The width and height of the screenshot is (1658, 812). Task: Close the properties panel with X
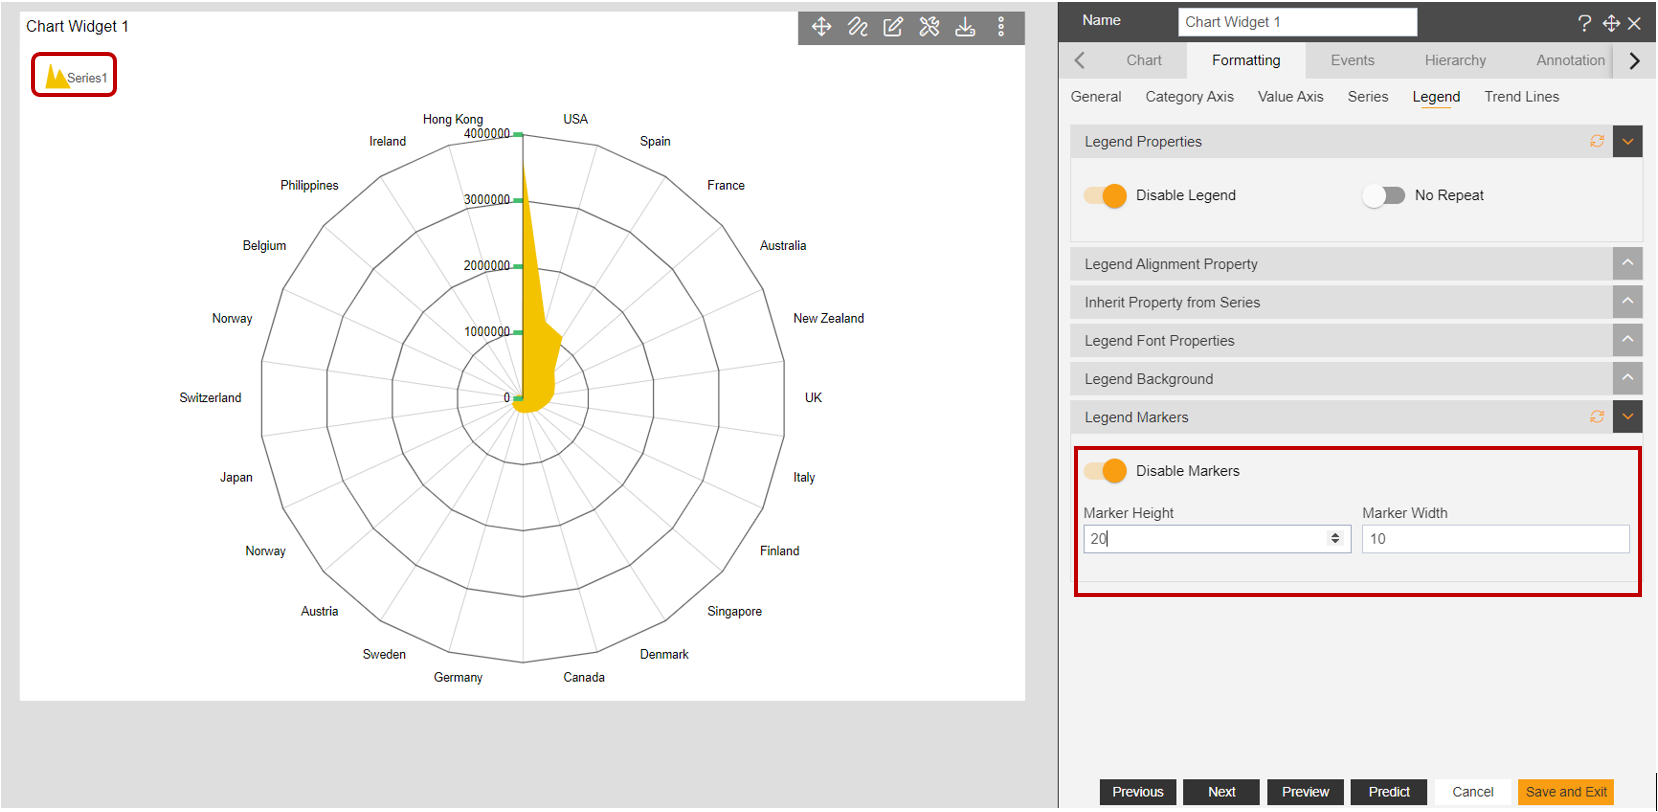(x=1634, y=23)
